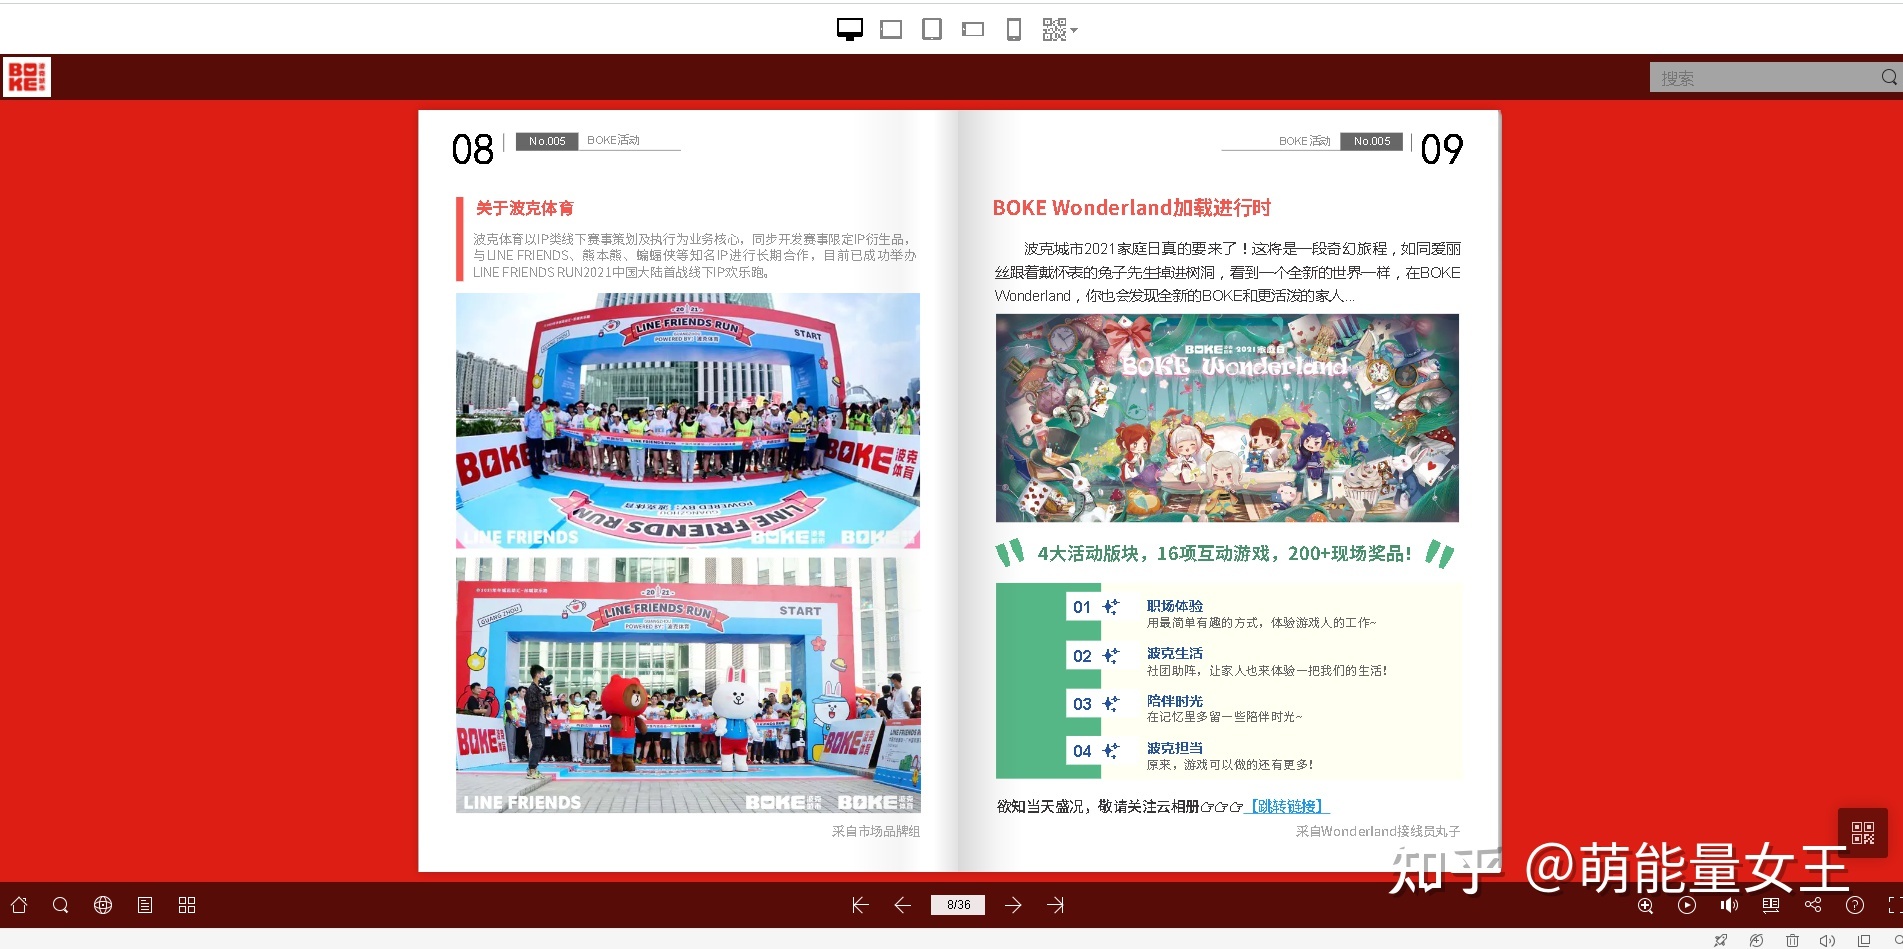Click page number 08 on left page

(x=472, y=150)
